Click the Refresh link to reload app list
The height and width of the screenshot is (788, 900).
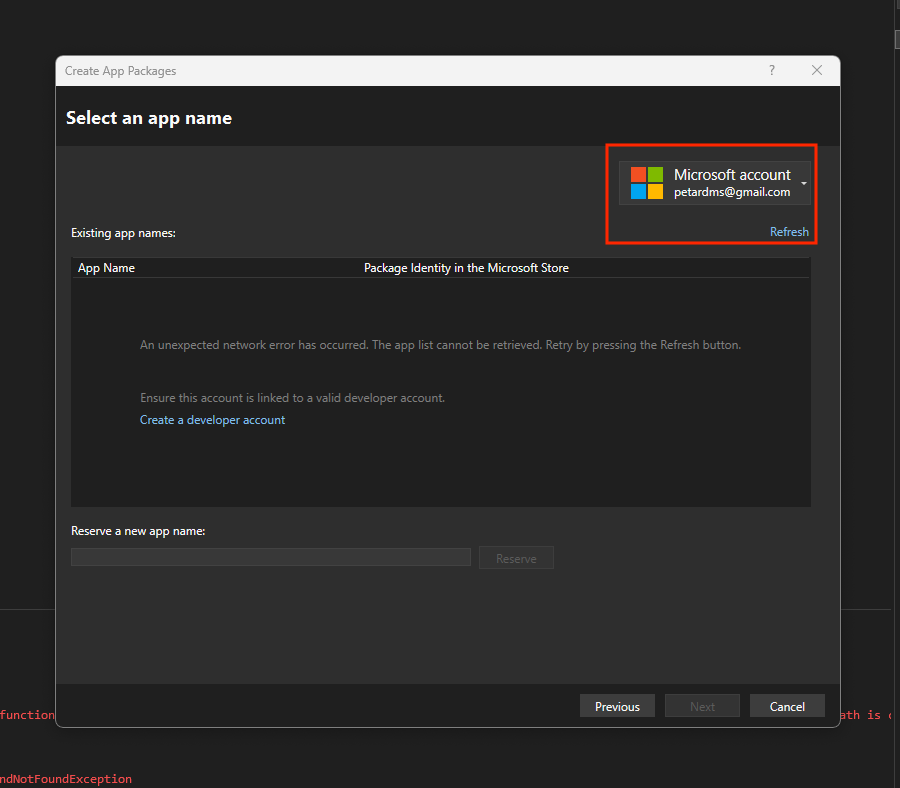[x=789, y=231]
